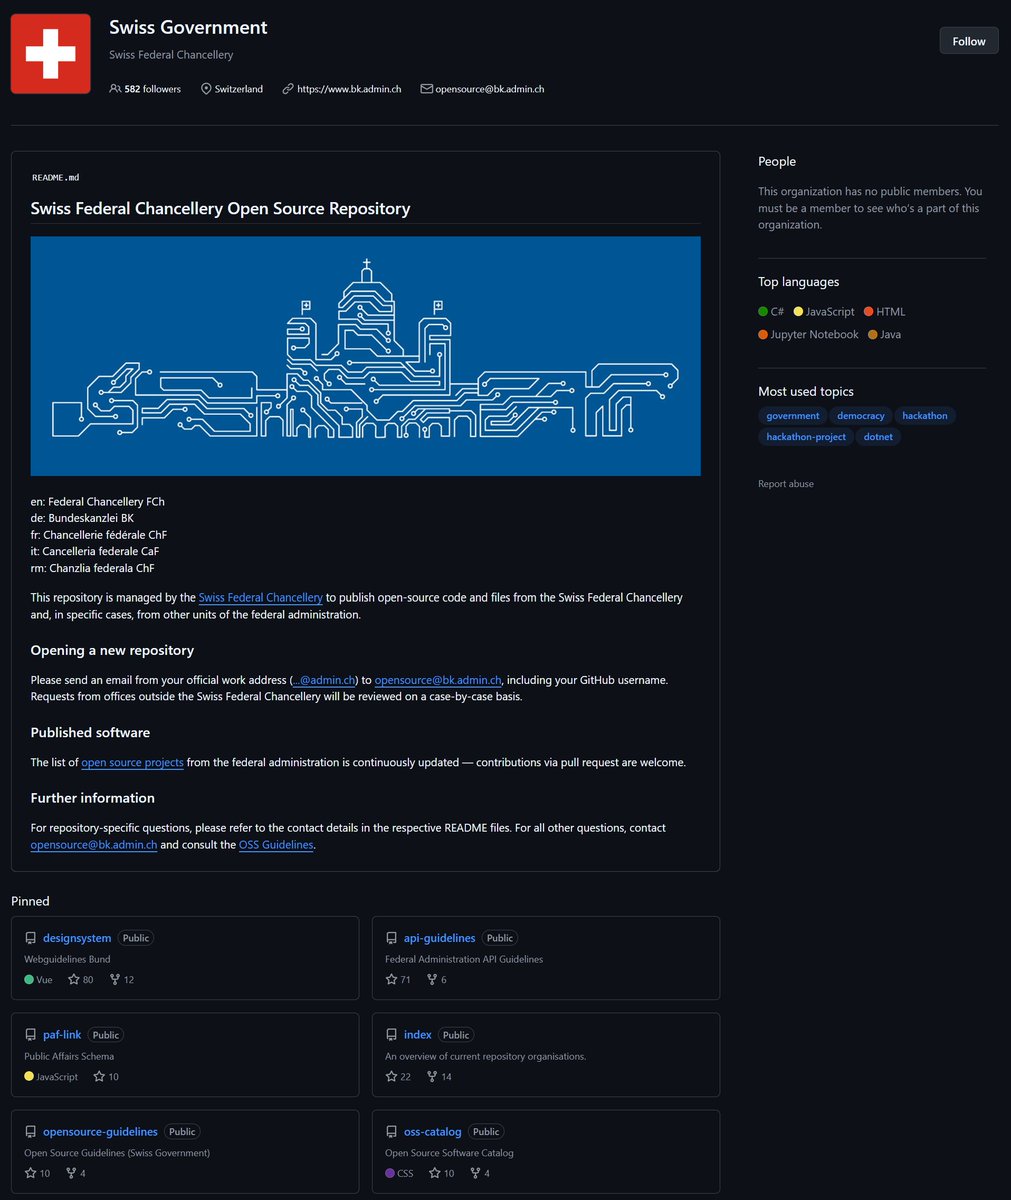Select the HTML top language
Image resolution: width=1011 pixels, height=1200 pixels.
pos(884,312)
